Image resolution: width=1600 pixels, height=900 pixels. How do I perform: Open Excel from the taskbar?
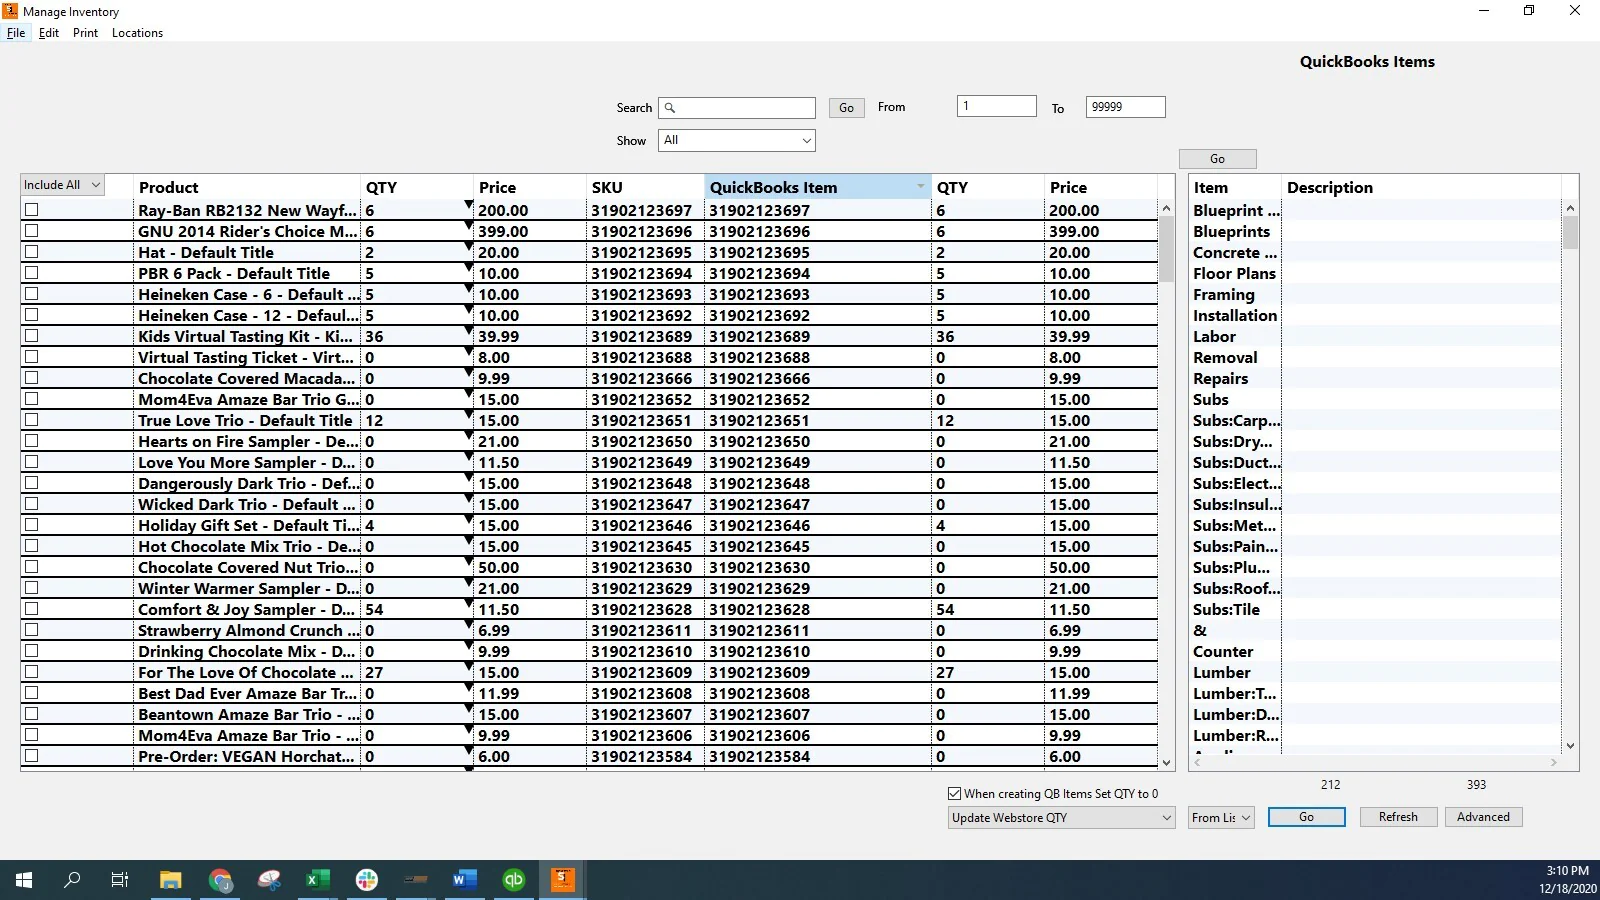point(317,880)
